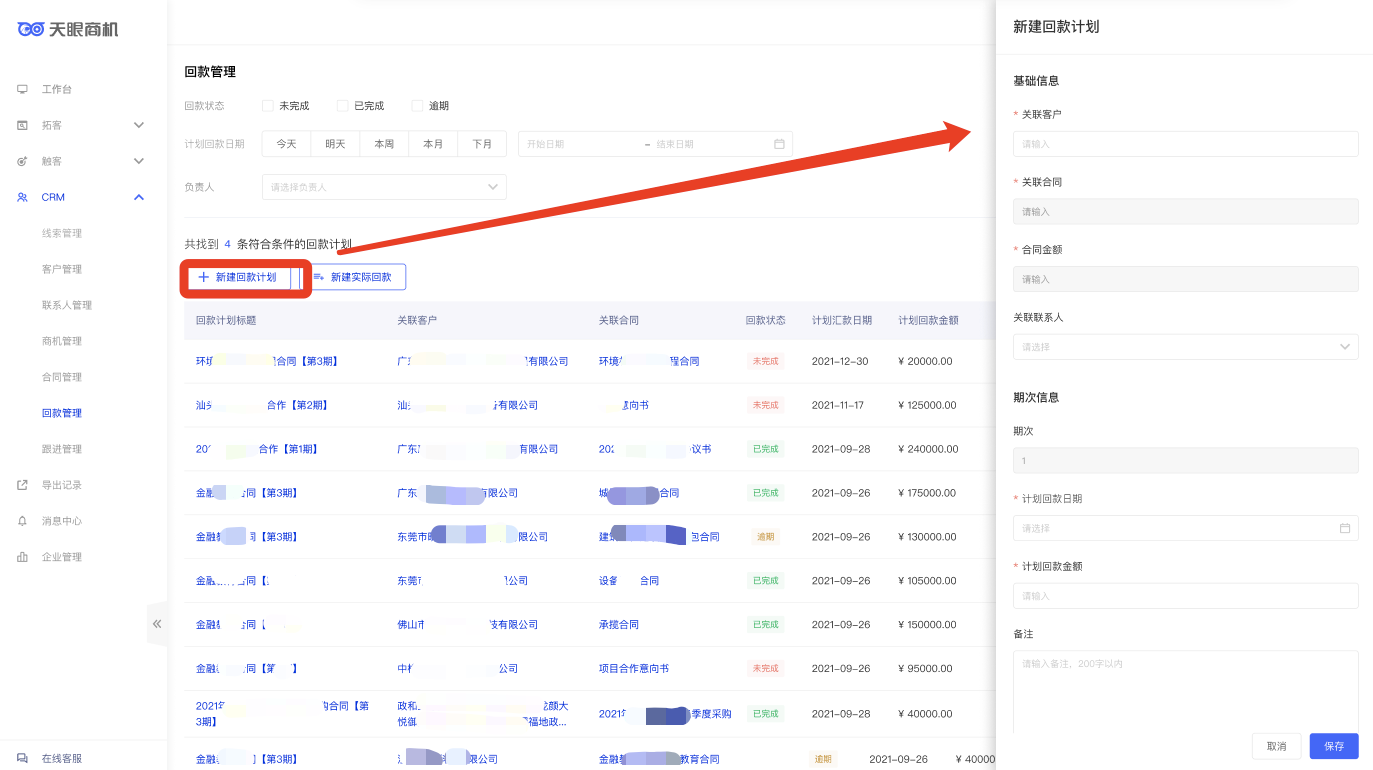Open the 工作台 monitor icon
The width and height of the screenshot is (1373, 770).
click(22, 89)
